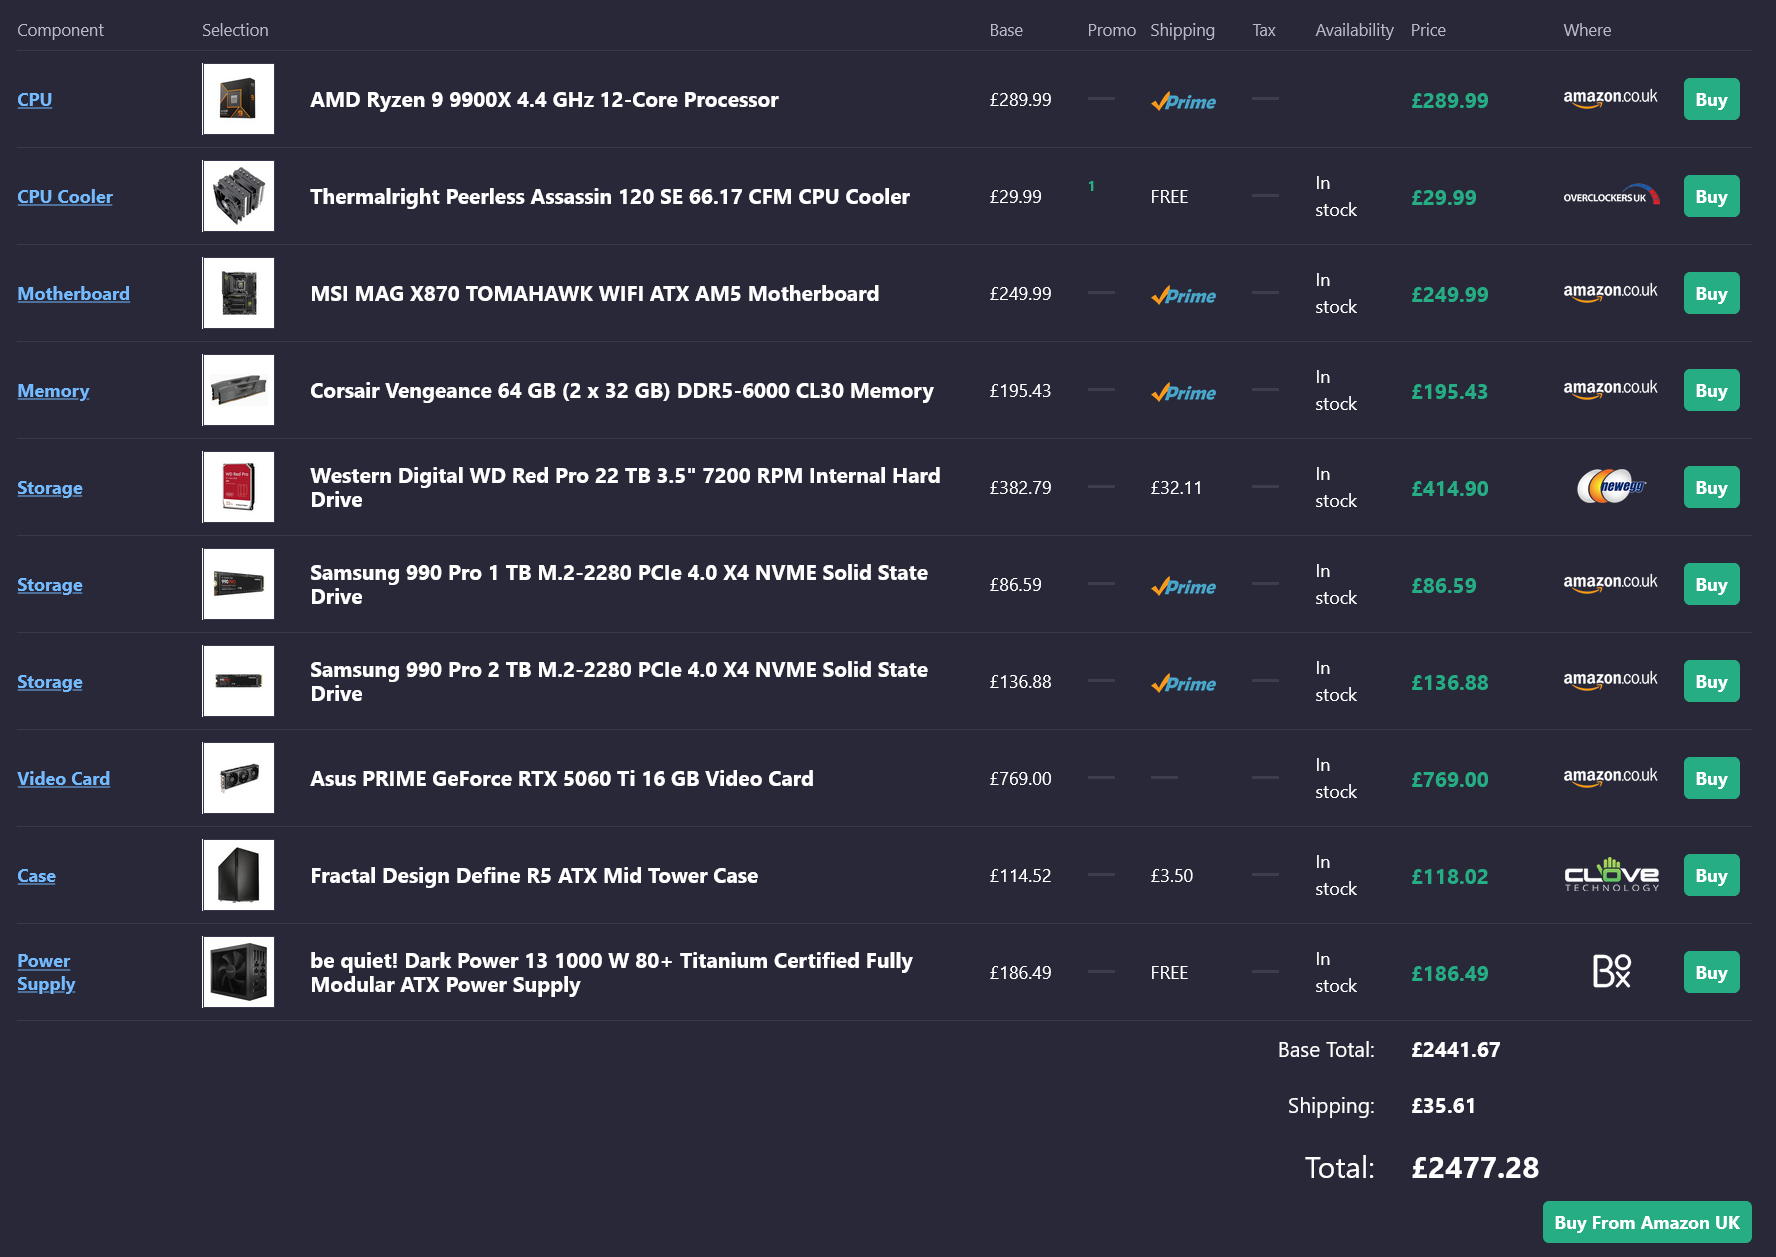Click the Prime shipping badge in CPU row
This screenshot has height=1257, width=1776.
[x=1183, y=101]
